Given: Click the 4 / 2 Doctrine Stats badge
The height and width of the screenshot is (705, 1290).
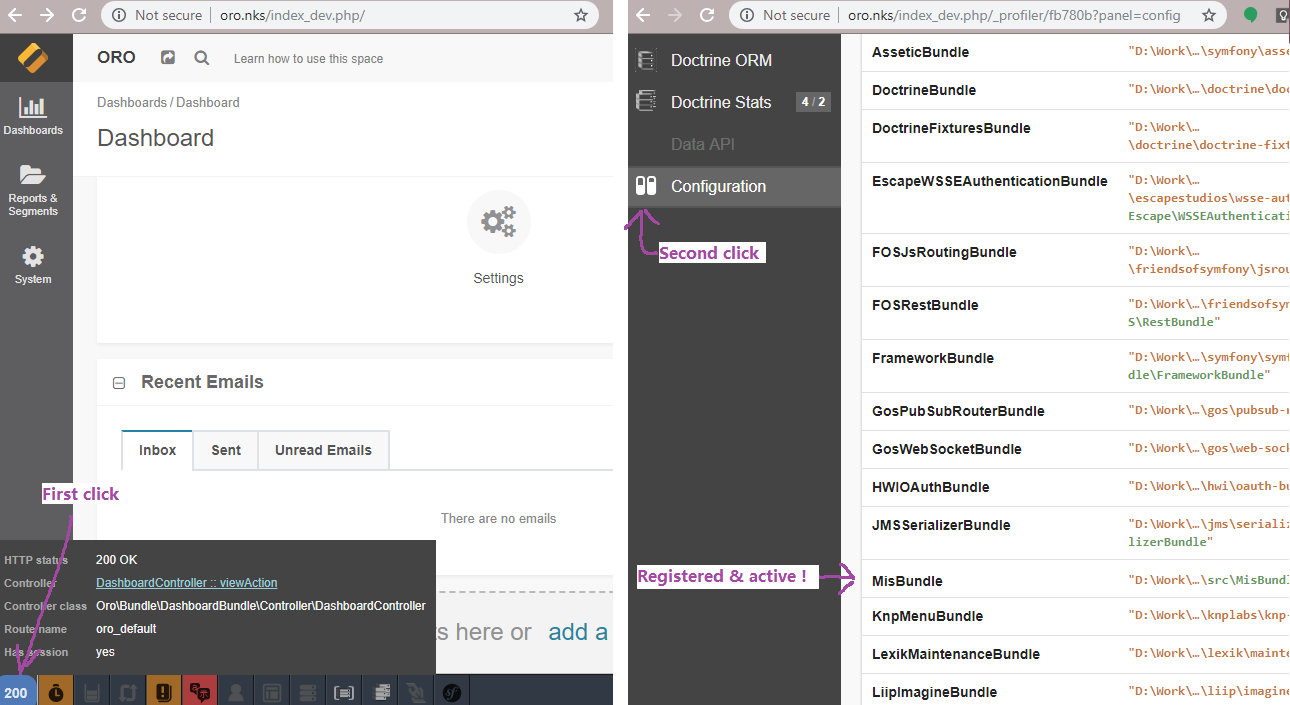Looking at the screenshot, I should click(x=813, y=102).
